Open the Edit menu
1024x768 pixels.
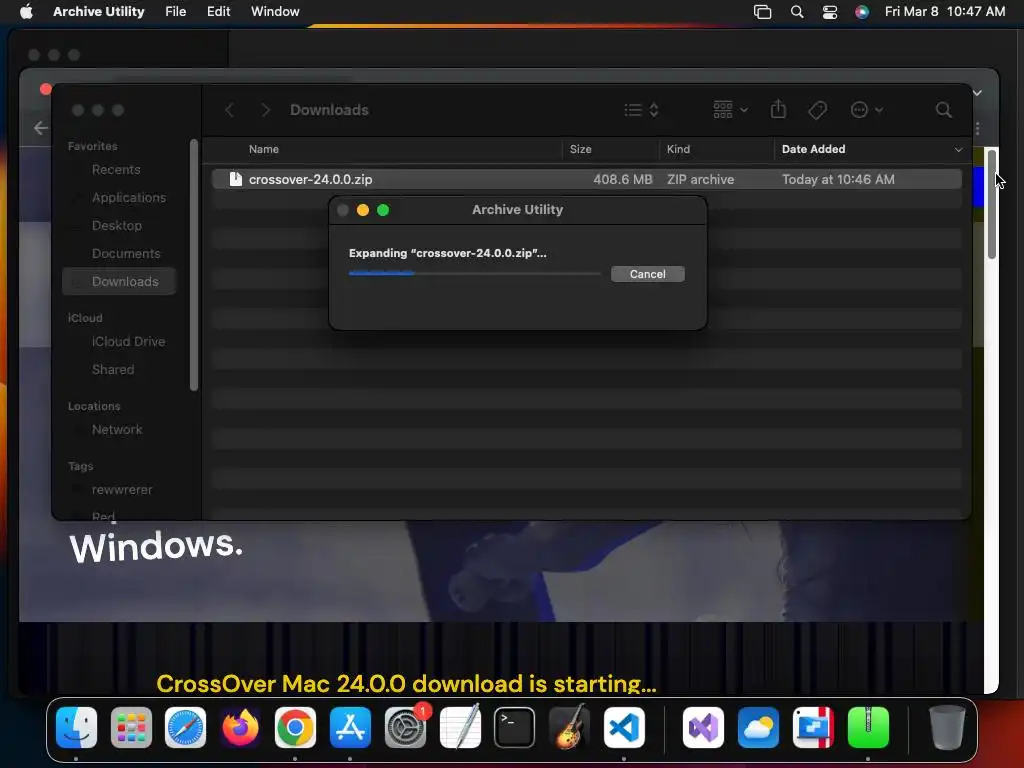pyautogui.click(x=218, y=11)
